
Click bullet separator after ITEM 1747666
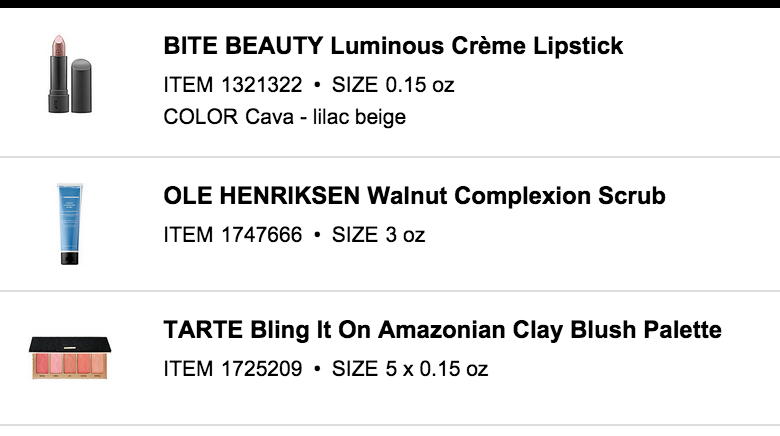[x=317, y=235]
